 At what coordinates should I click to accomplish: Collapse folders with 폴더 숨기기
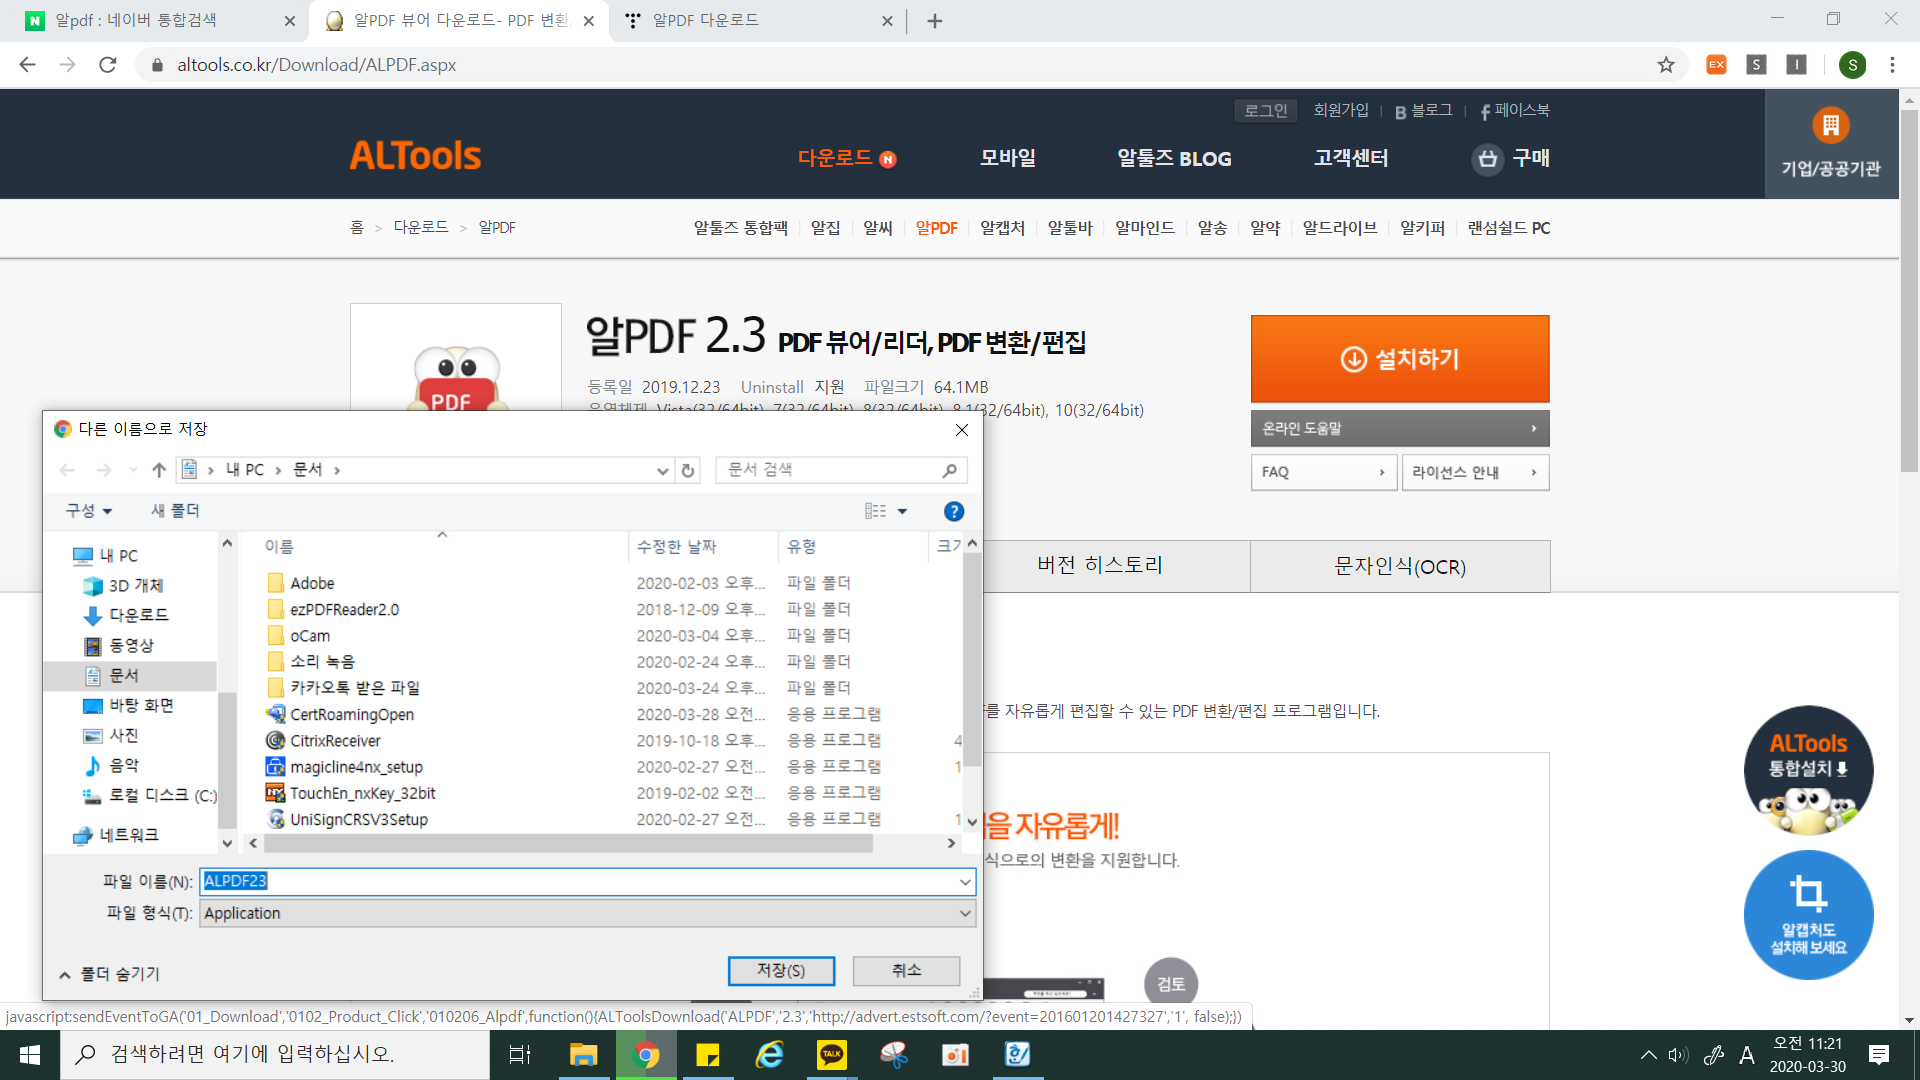(x=110, y=974)
